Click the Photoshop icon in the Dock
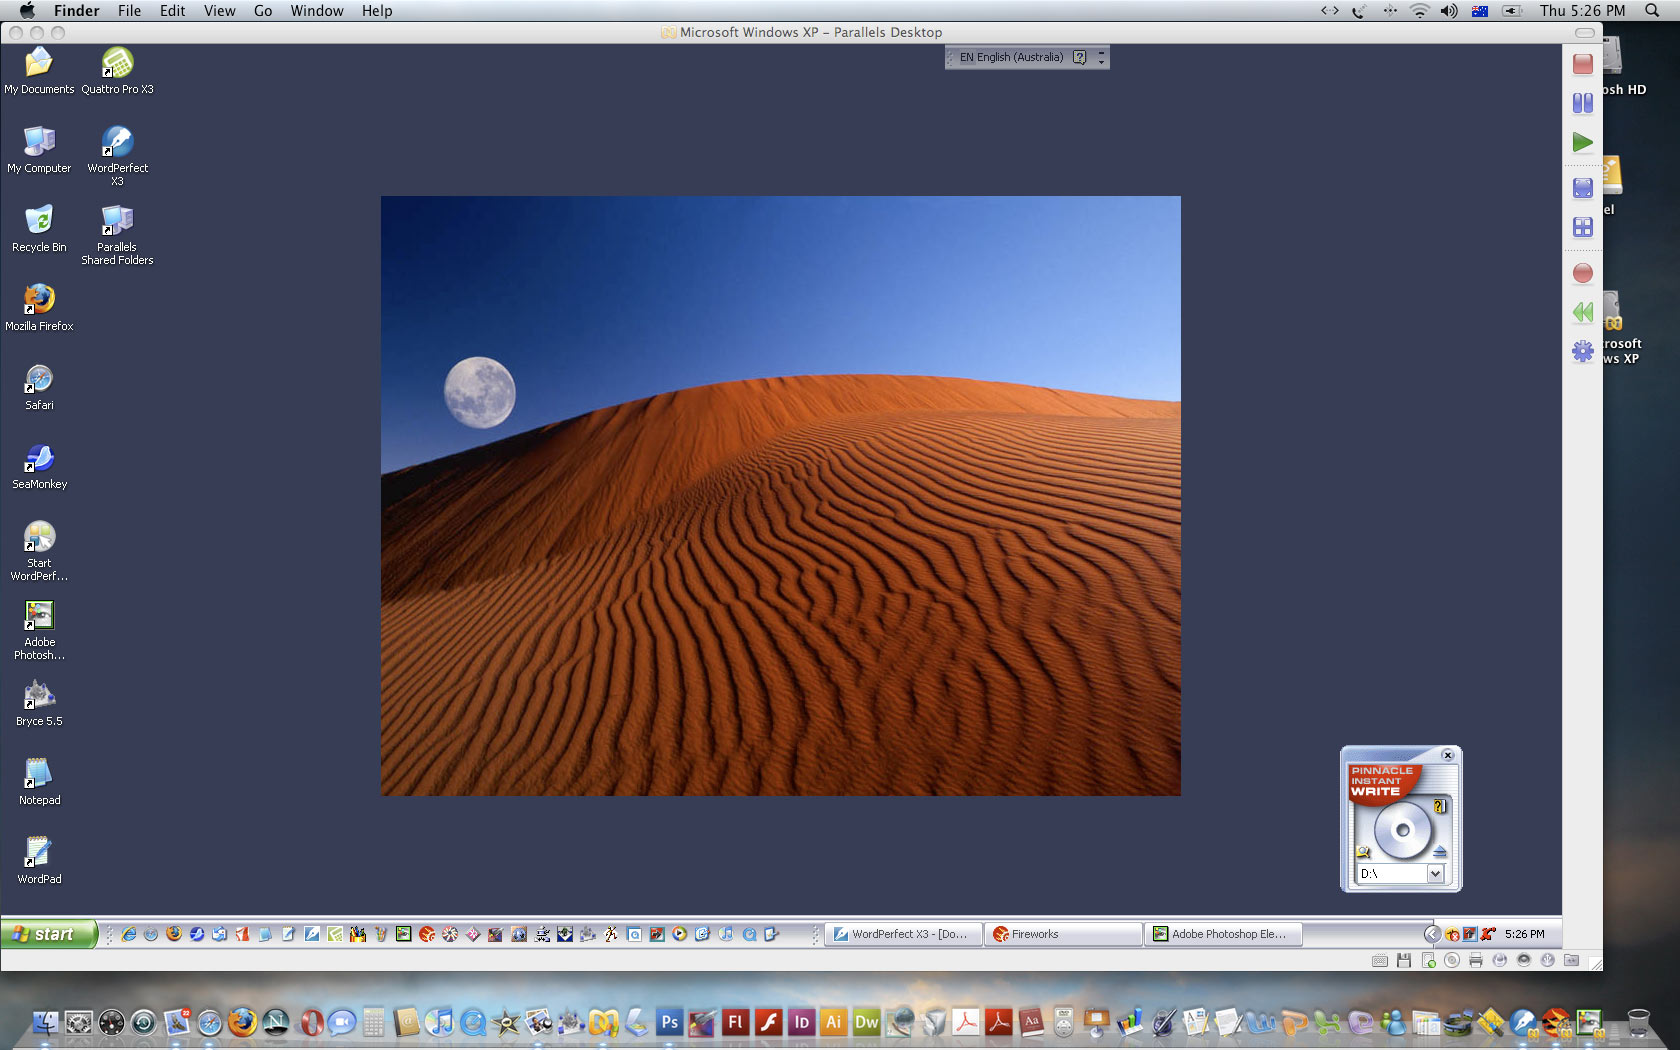Viewport: 1680px width, 1050px height. pyautogui.click(x=669, y=1022)
